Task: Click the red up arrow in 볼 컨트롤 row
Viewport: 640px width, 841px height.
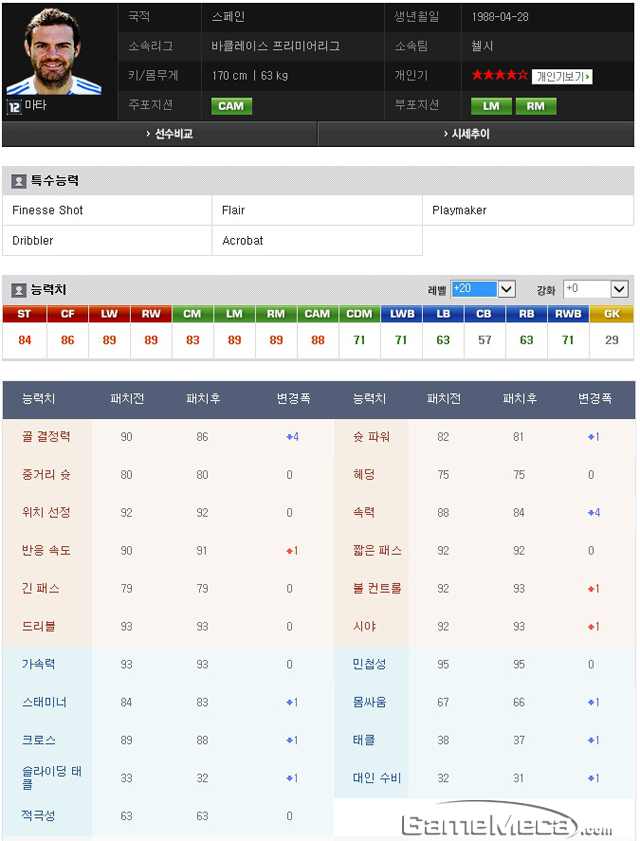Action: (x=590, y=589)
